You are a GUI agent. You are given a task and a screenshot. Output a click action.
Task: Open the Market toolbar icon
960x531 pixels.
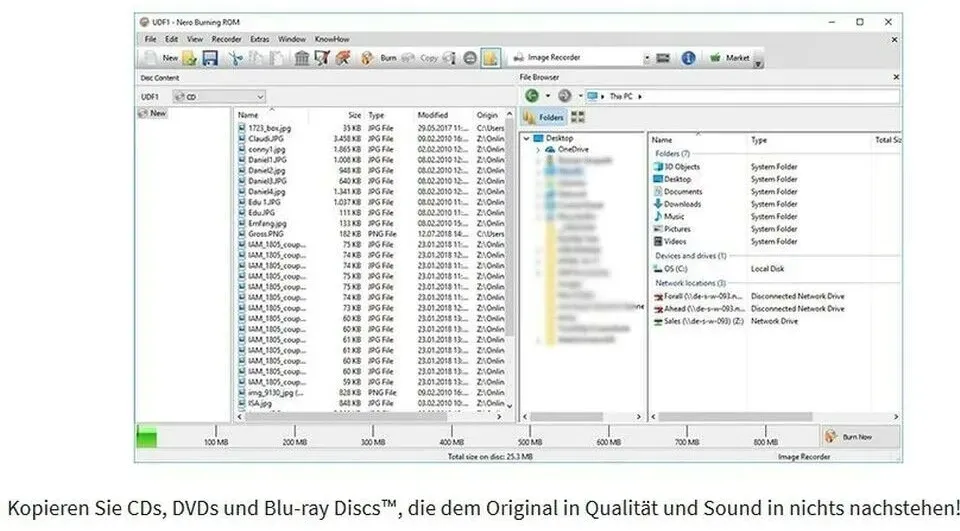pos(729,58)
